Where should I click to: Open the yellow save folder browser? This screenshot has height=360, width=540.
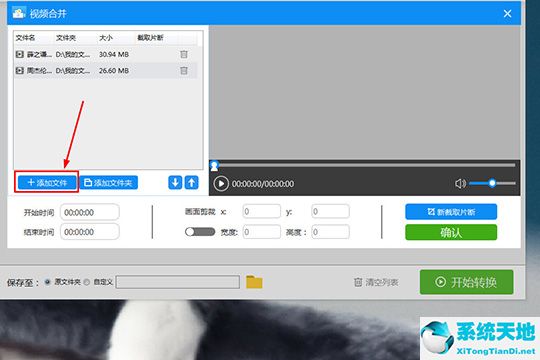pos(254,282)
